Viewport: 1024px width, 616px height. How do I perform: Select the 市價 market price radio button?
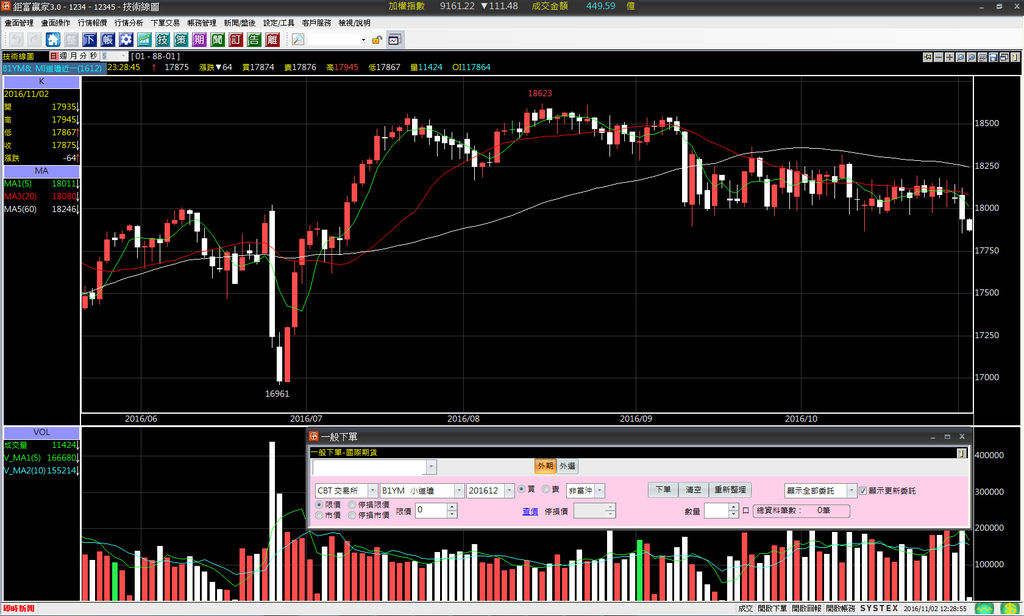319,515
